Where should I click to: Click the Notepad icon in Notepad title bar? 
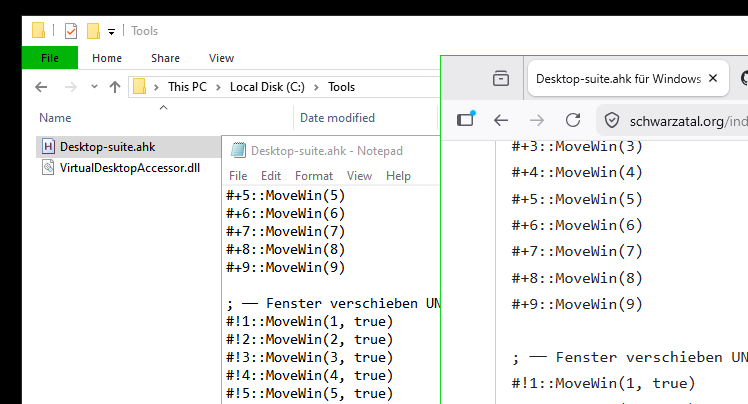point(238,150)
